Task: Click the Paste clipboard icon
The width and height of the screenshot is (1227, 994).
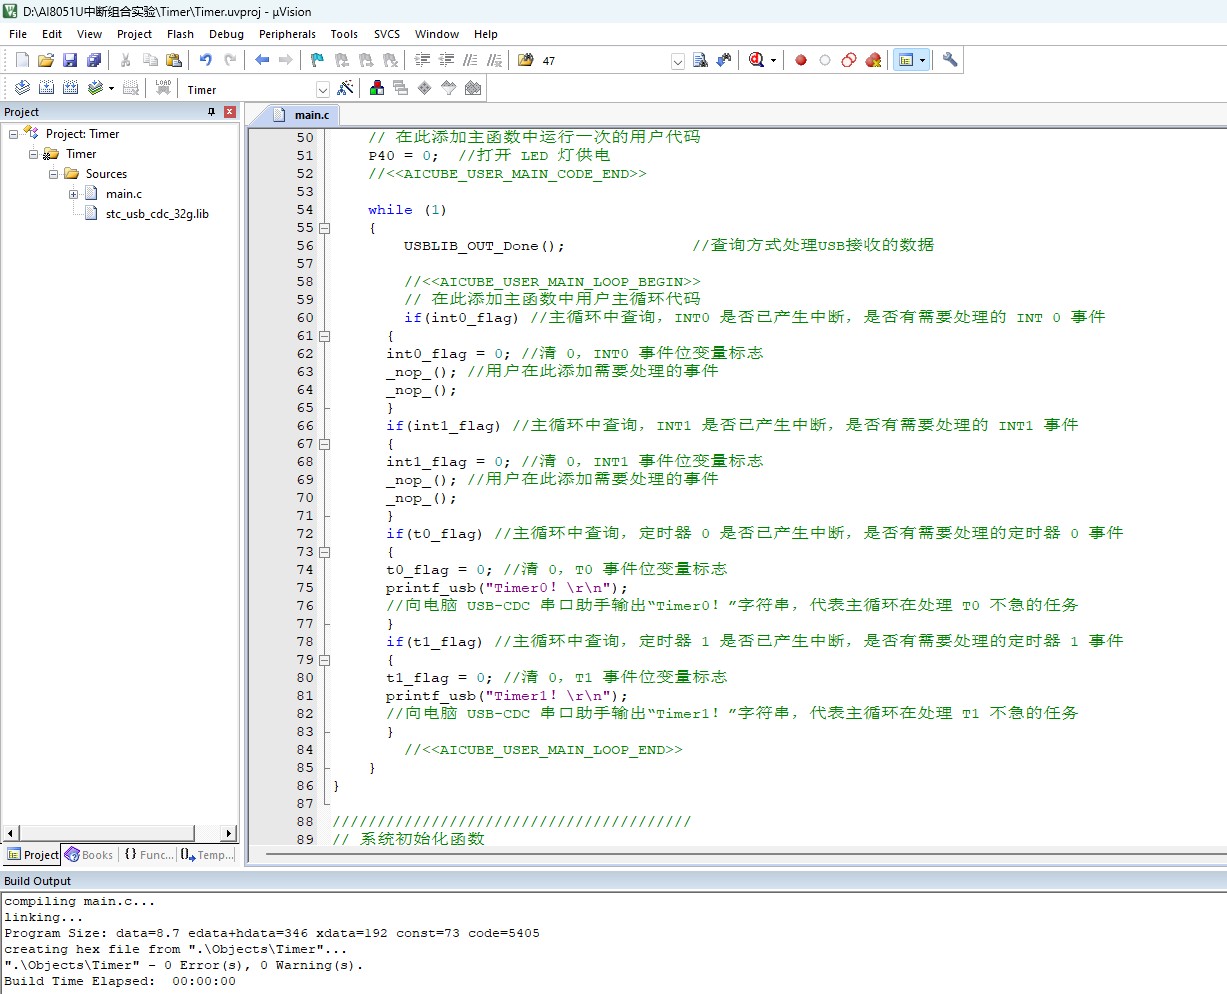Action: (173, 60)
